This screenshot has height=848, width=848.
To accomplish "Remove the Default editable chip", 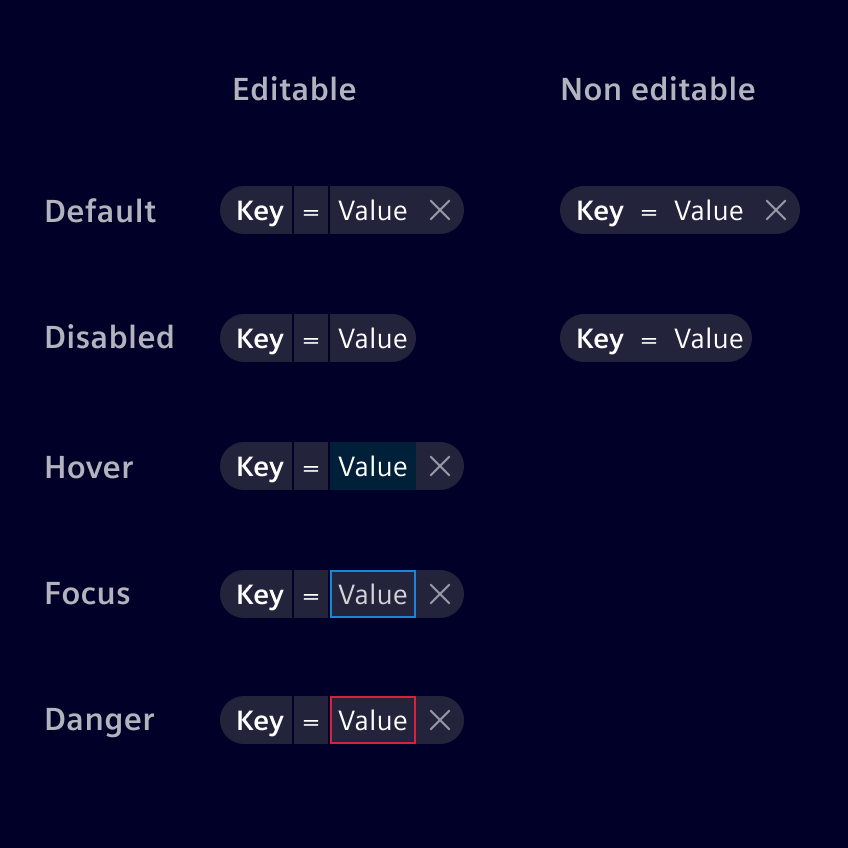I will pos(440,210).
